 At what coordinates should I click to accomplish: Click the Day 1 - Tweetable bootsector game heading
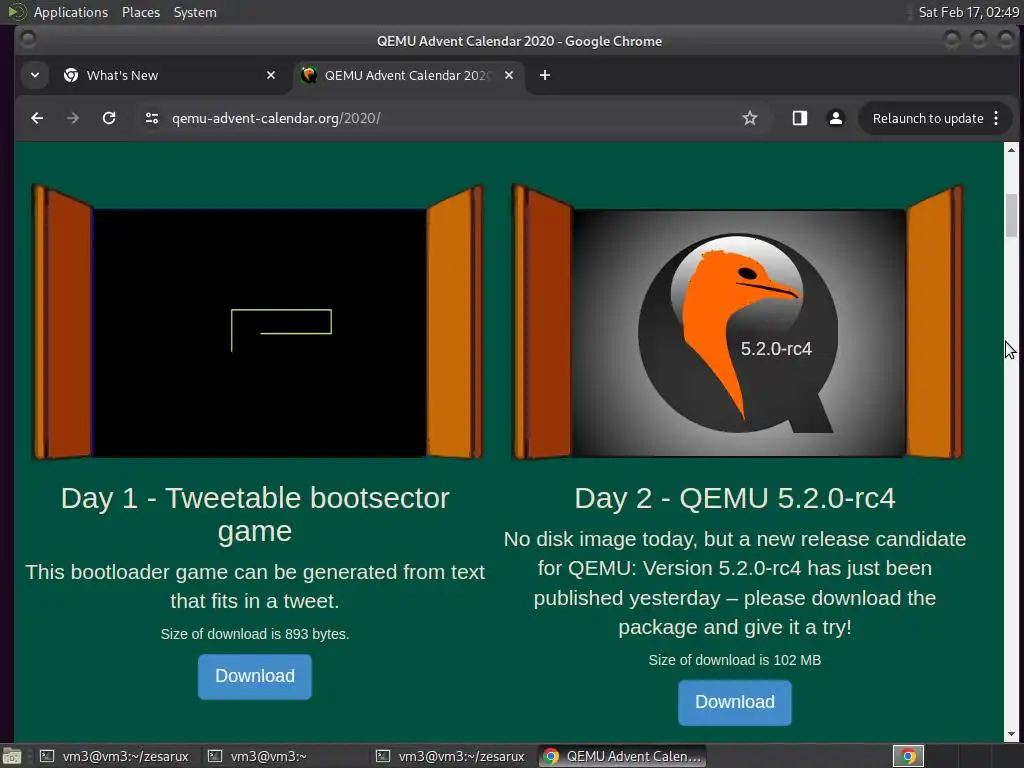[x=255, y=515]
